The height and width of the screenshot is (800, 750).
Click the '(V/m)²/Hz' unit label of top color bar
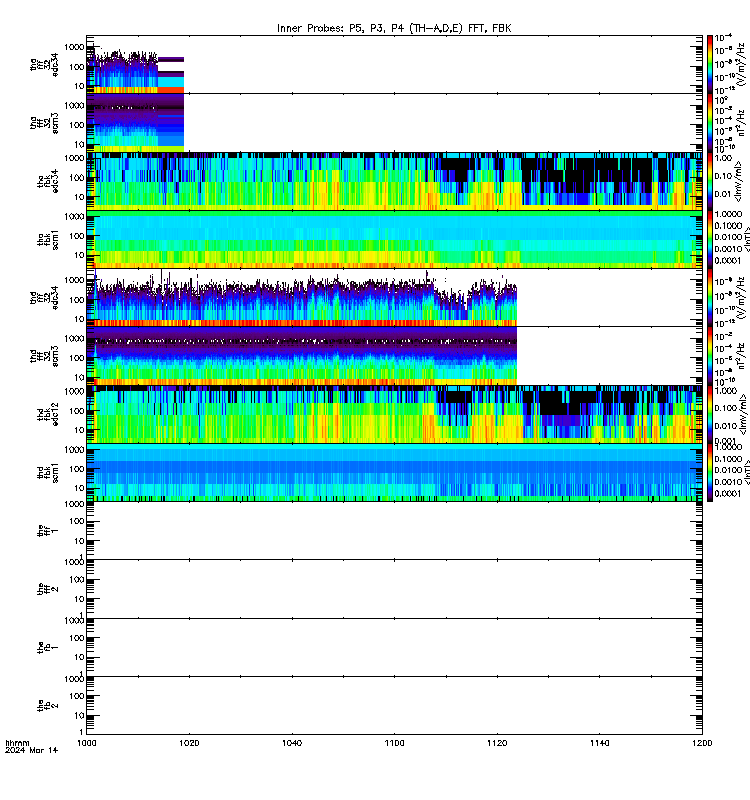click(741, 64)
